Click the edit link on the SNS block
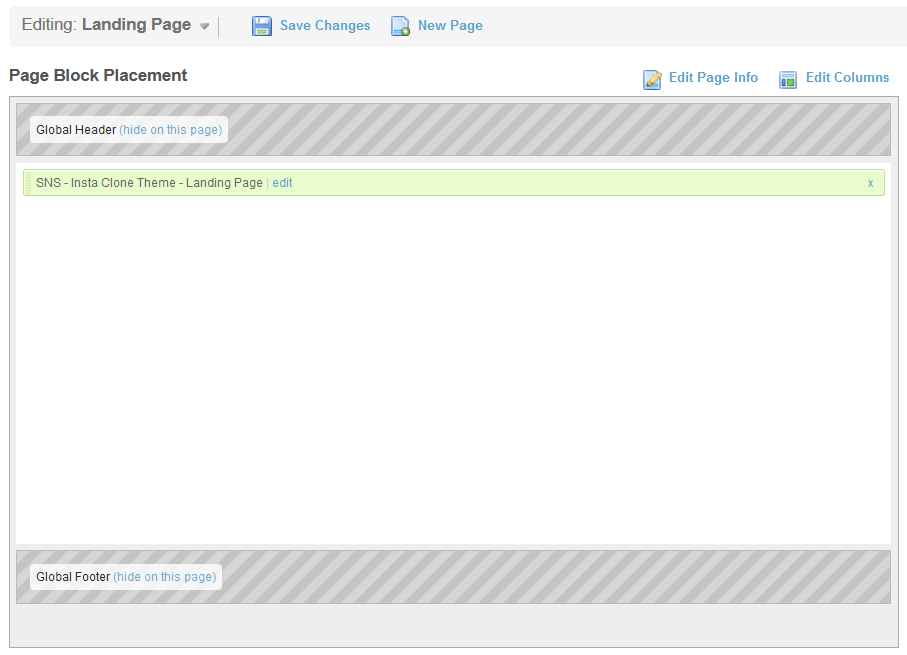Screen dimensions: 907x655 (282, 183)
